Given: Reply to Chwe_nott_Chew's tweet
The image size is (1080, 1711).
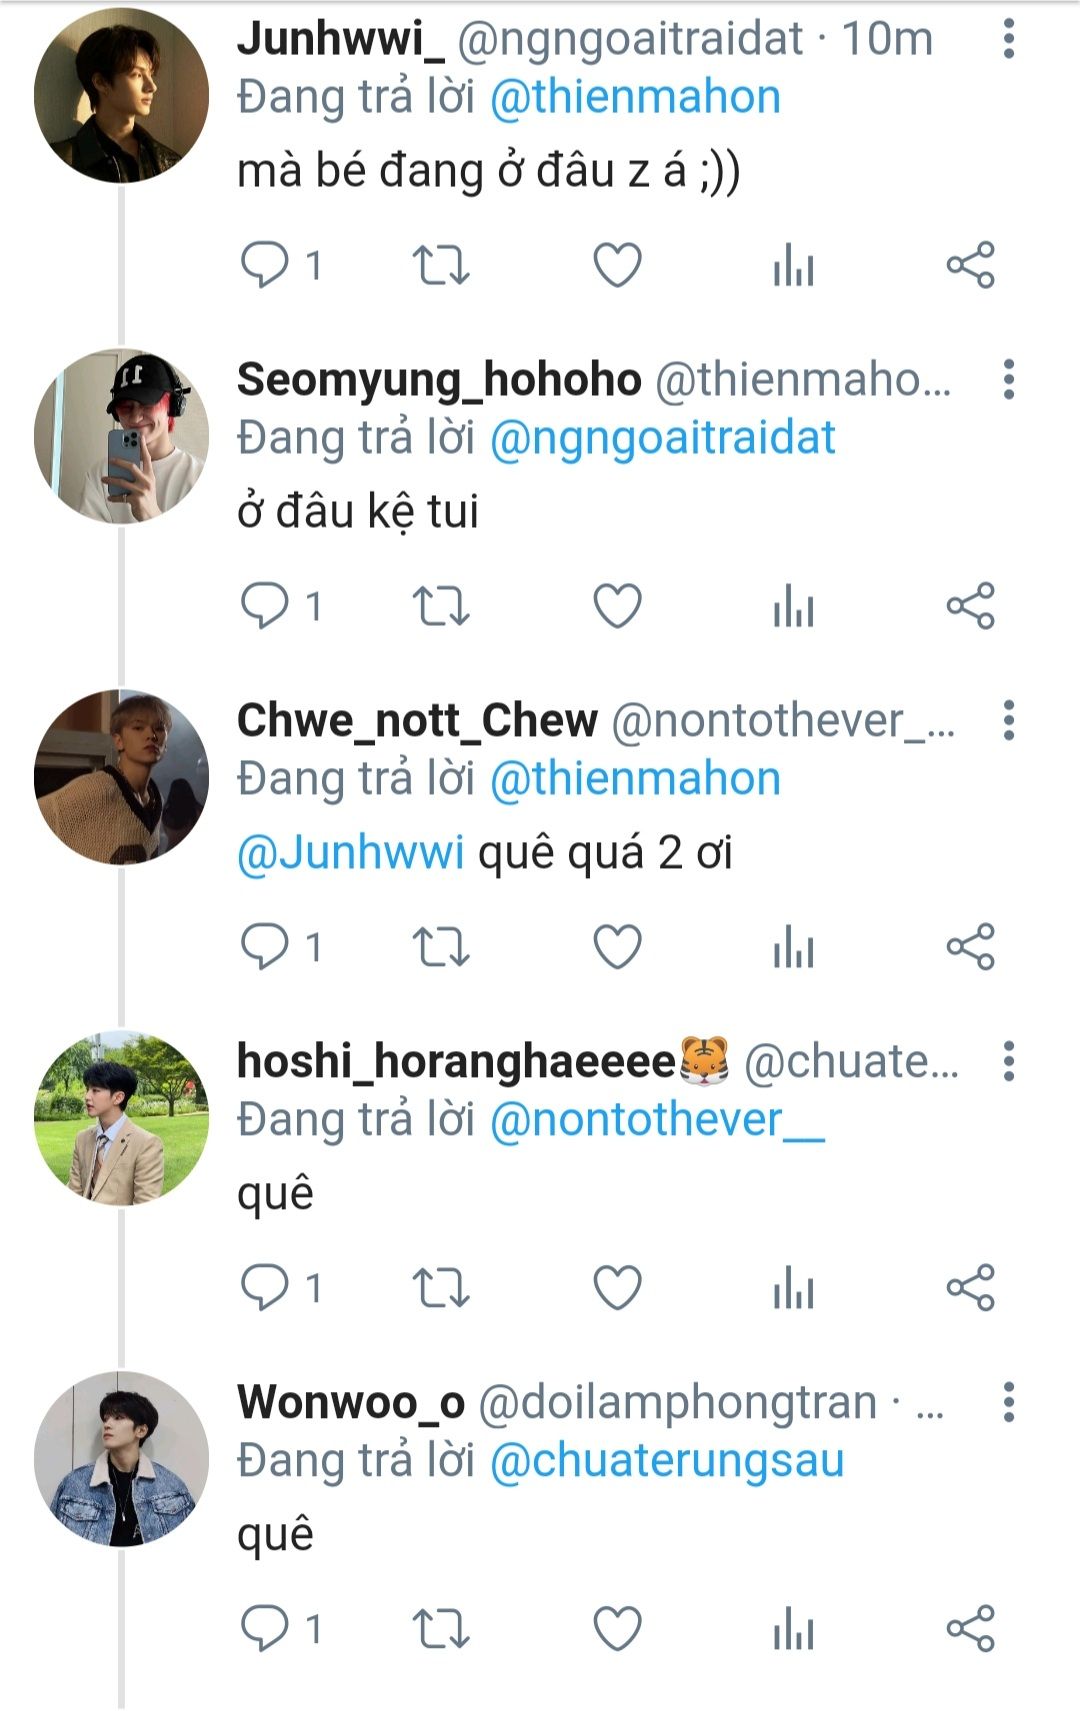Looking at the screenshot, I should [x=265, y=947].
